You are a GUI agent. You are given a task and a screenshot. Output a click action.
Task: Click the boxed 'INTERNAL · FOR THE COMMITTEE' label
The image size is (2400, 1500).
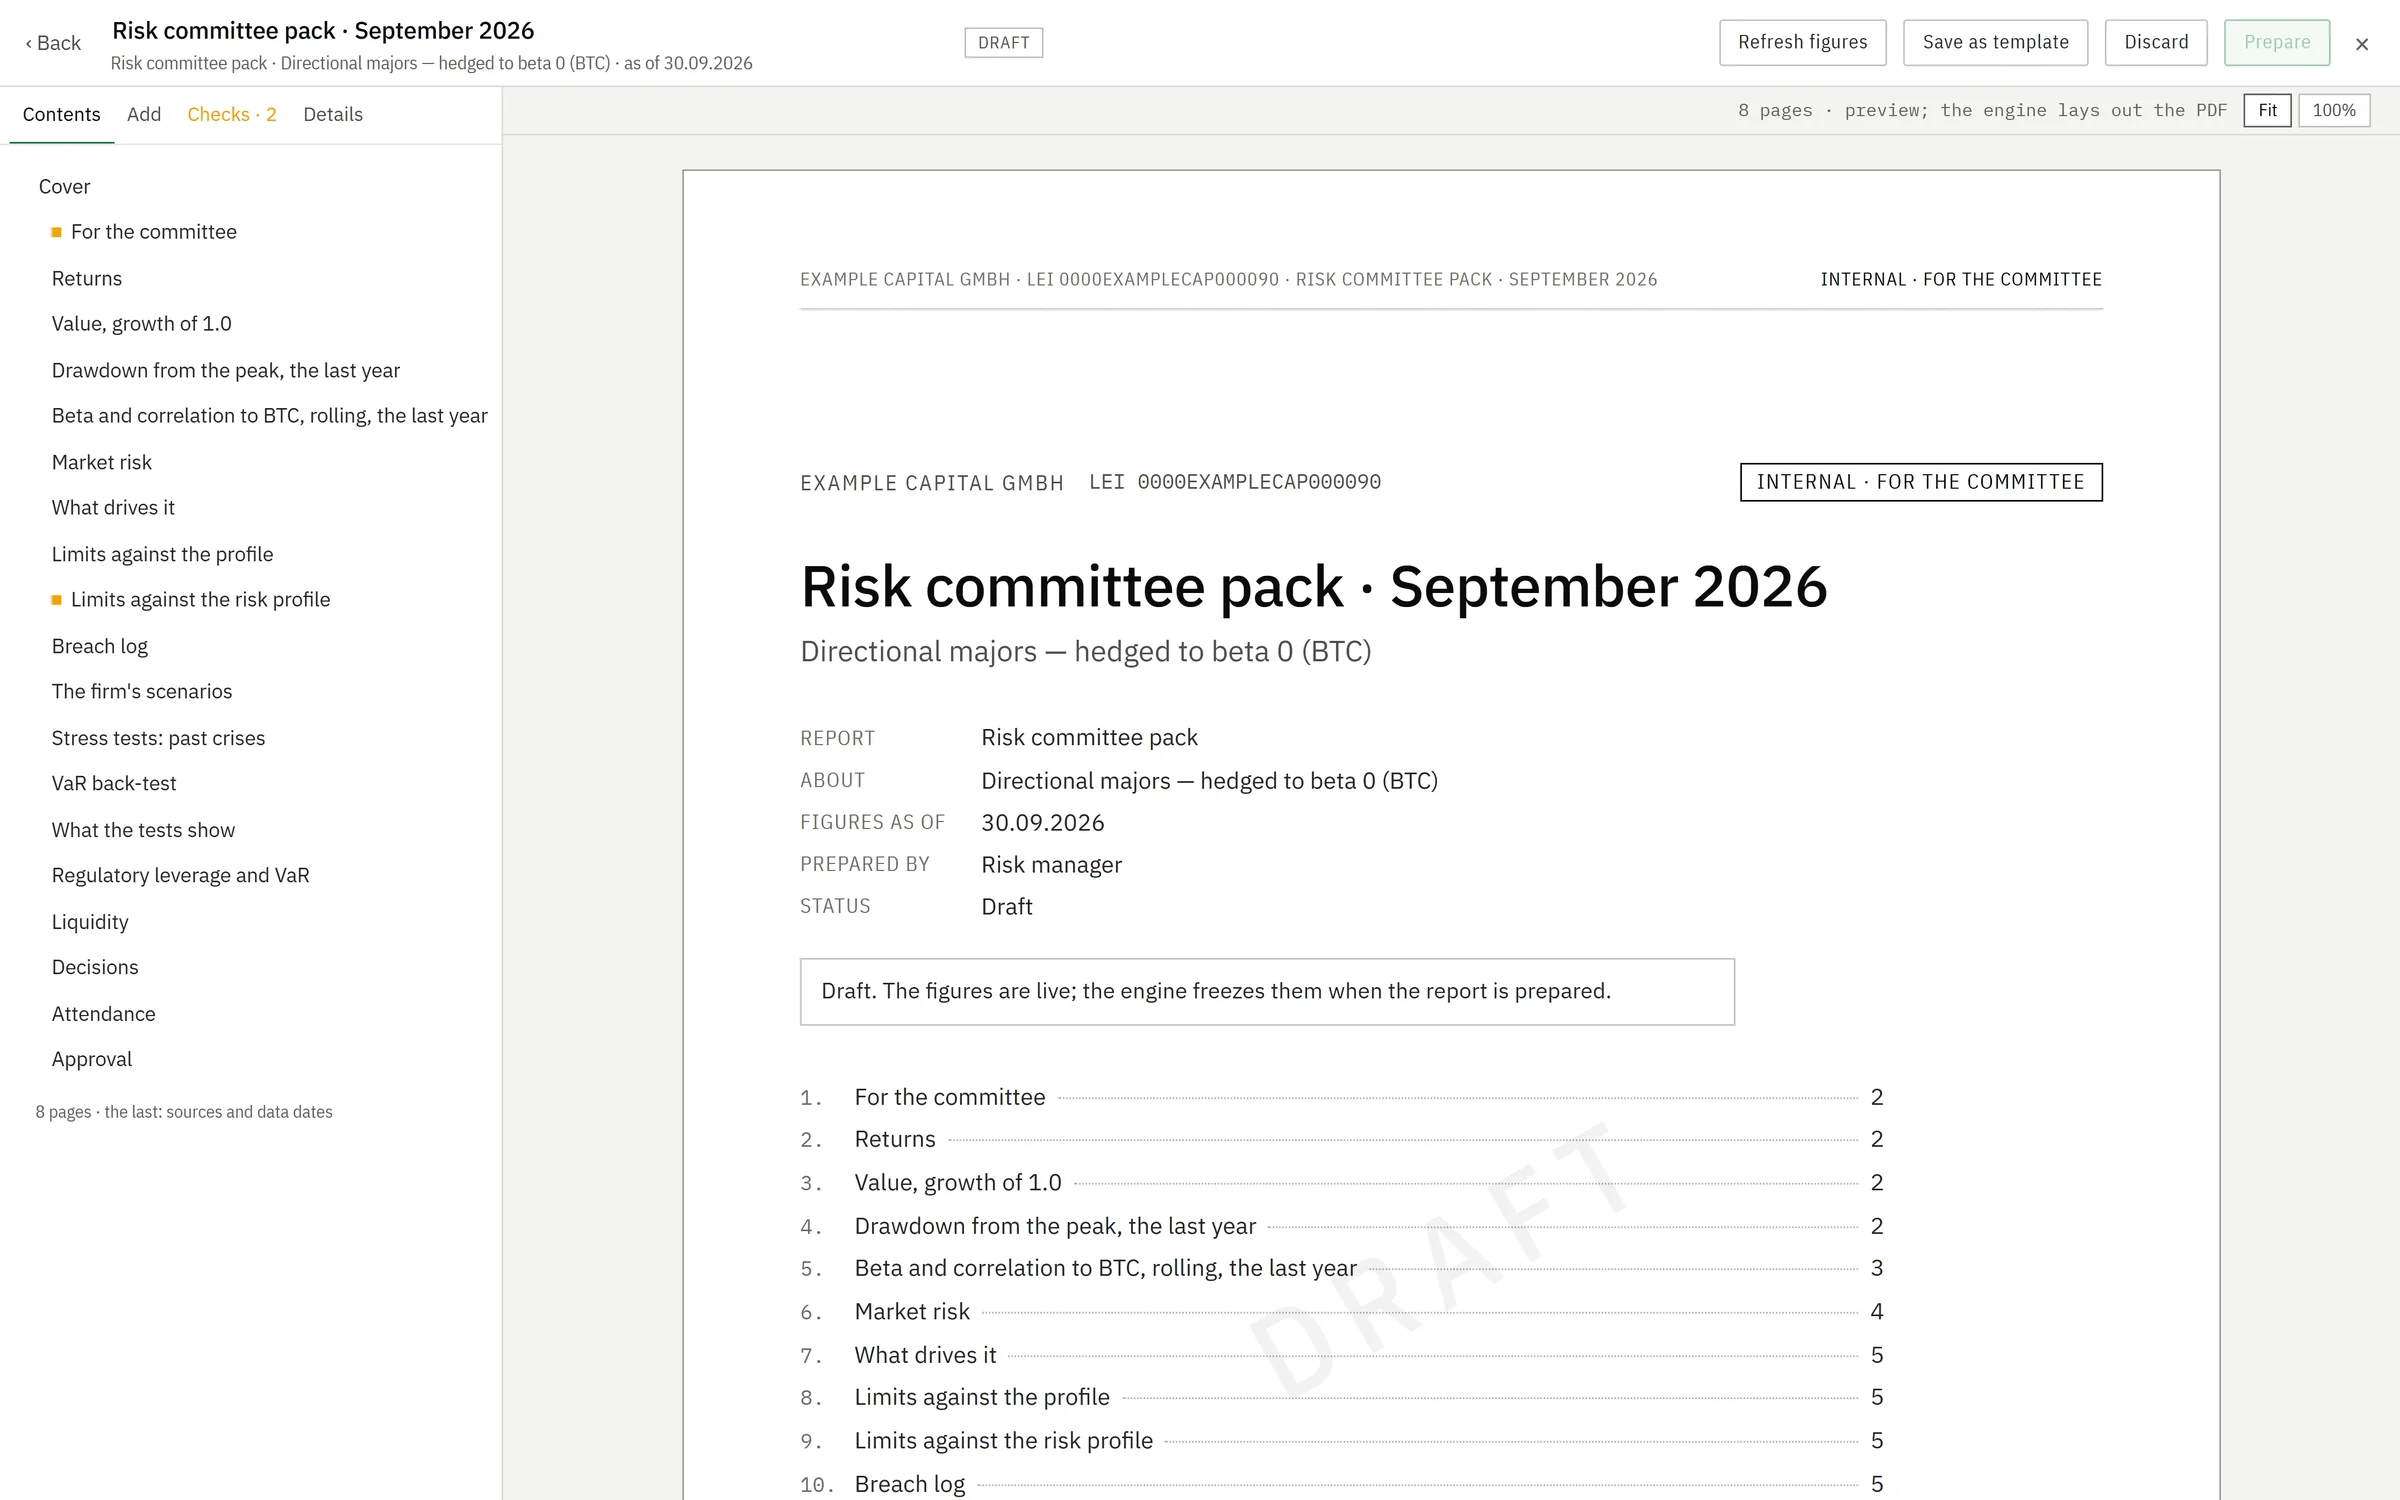point(1921,482)
